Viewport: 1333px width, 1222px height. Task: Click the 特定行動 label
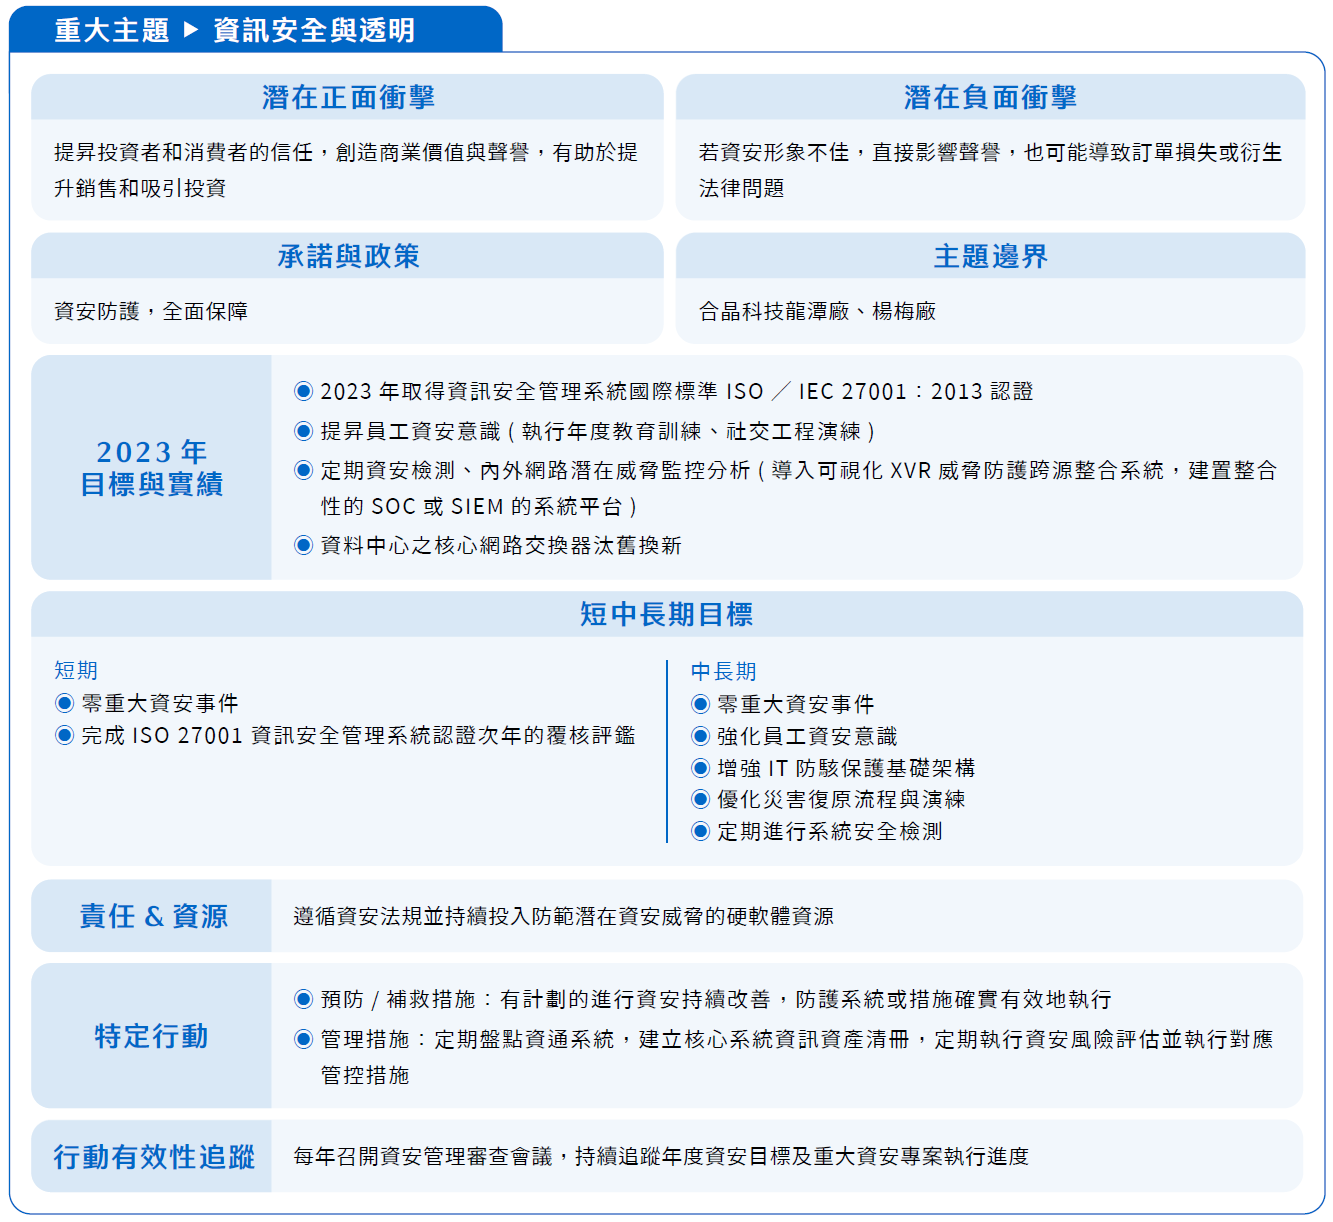click(x=152, y=1036)
